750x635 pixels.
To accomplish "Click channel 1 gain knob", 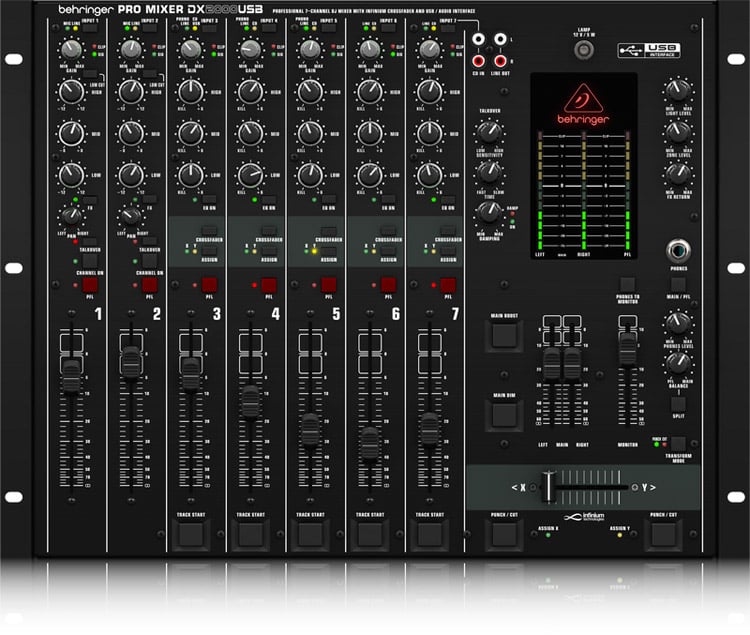I will click(x=71, y=49).
